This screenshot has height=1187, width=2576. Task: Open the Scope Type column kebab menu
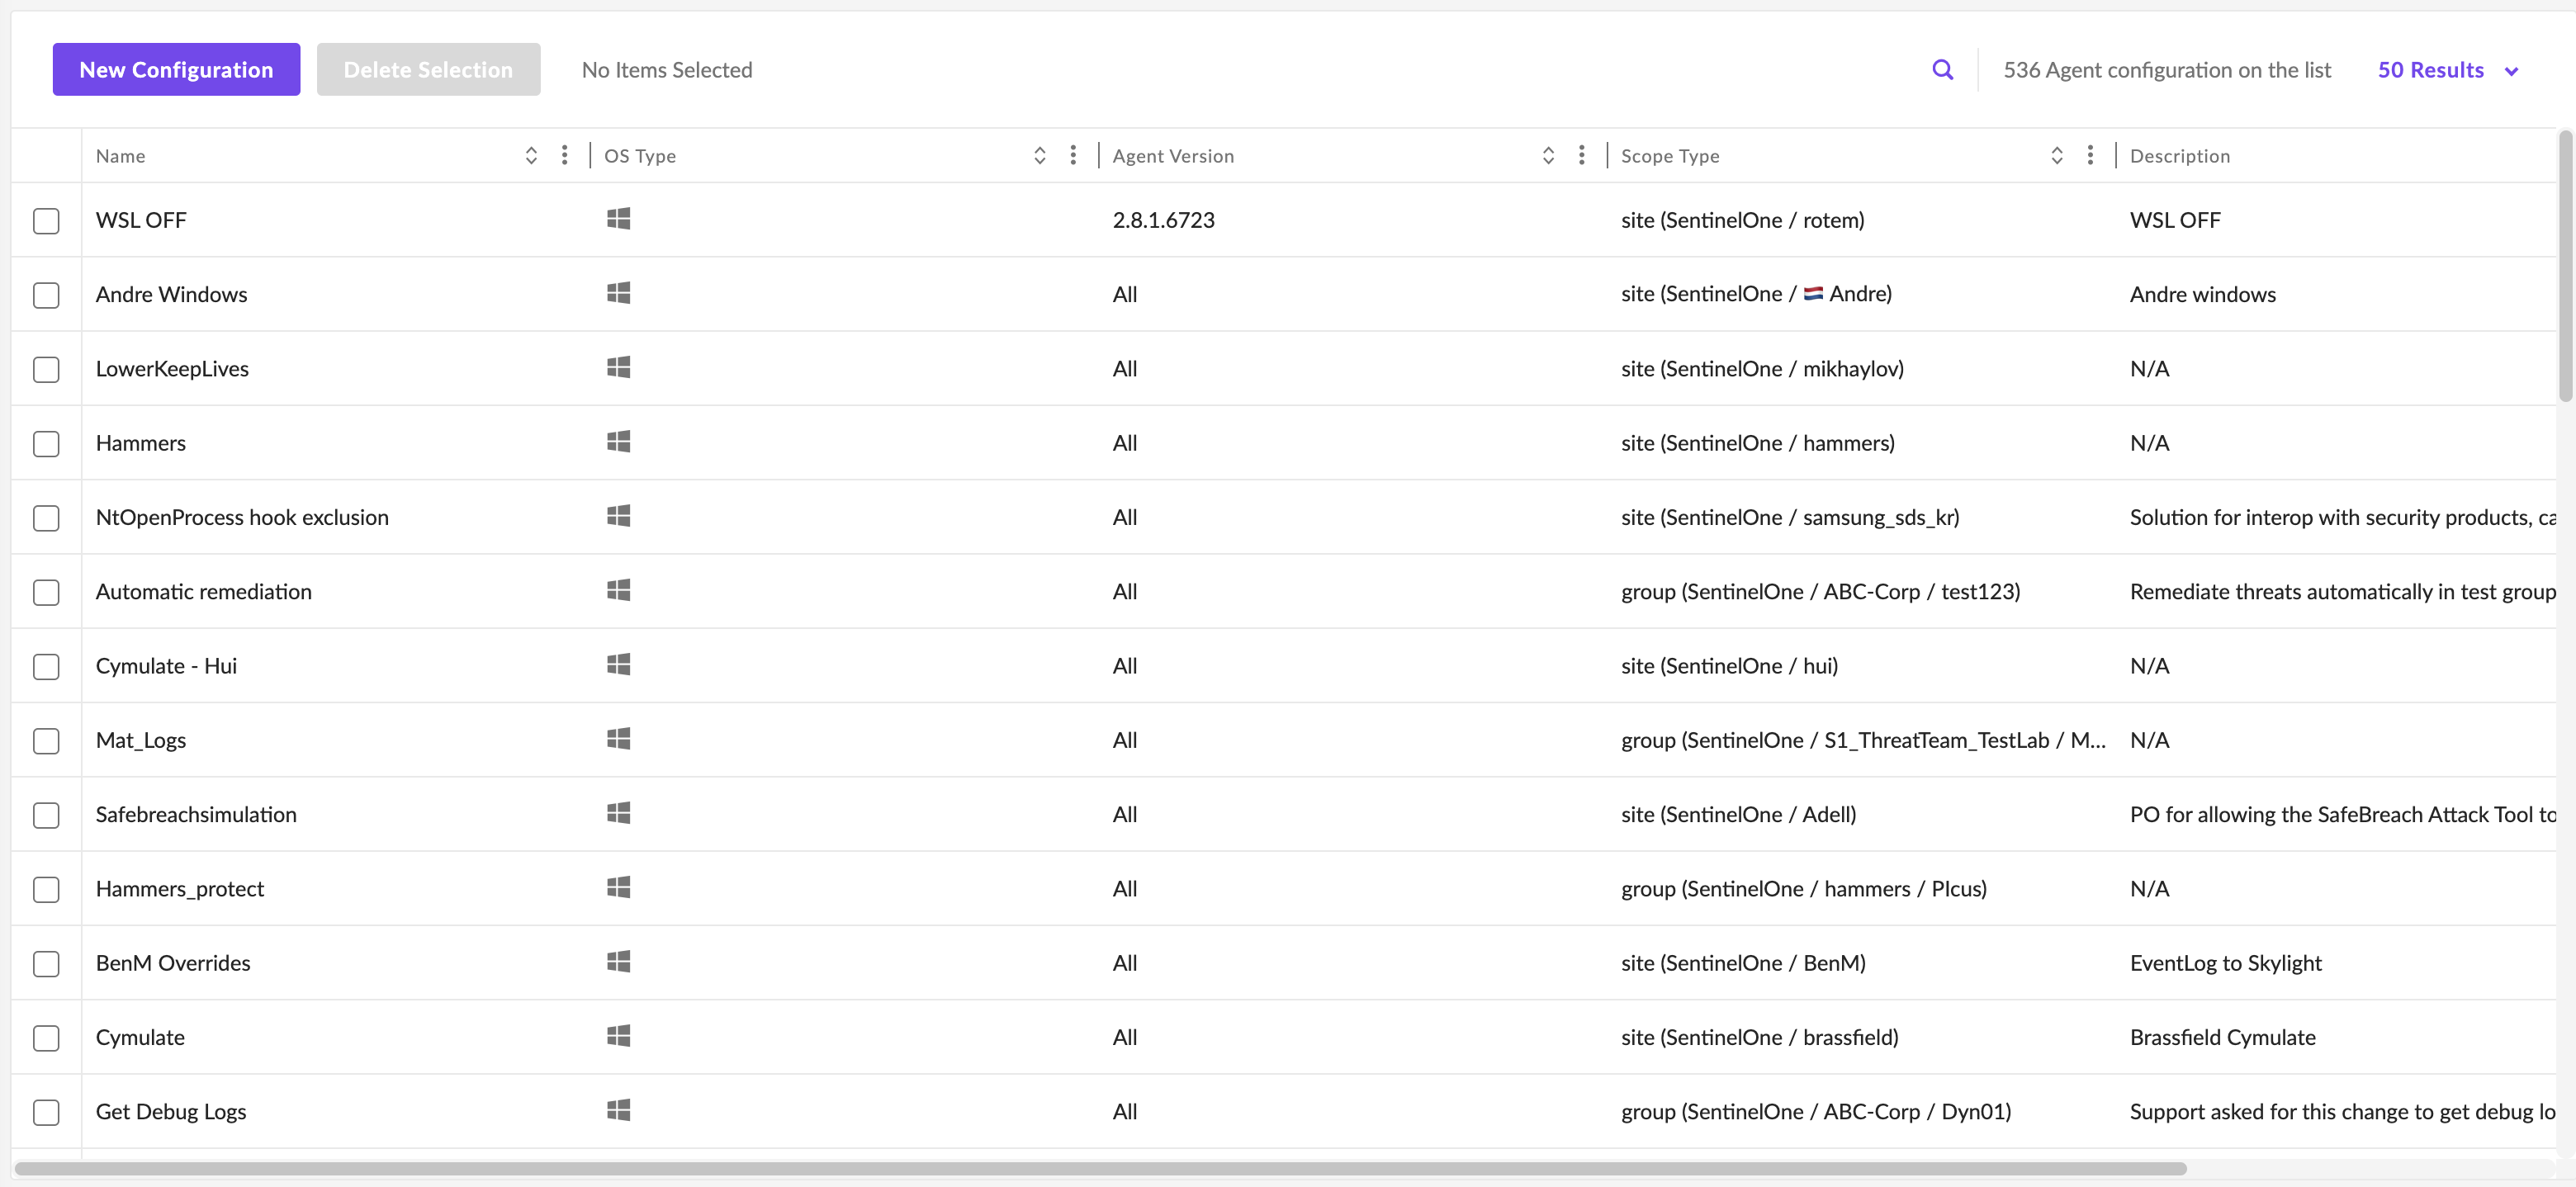(x=2090, y=155)
